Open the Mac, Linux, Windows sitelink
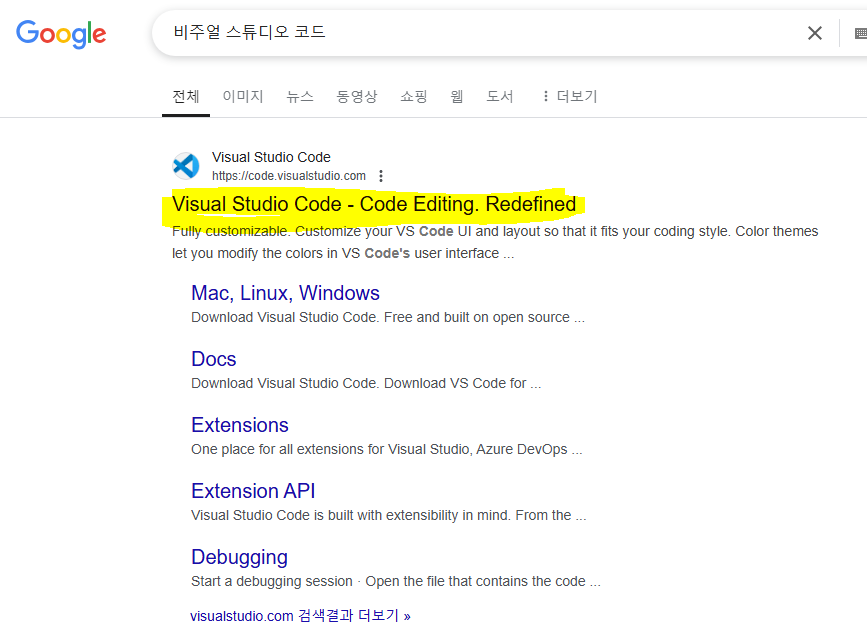 point(285,293)
